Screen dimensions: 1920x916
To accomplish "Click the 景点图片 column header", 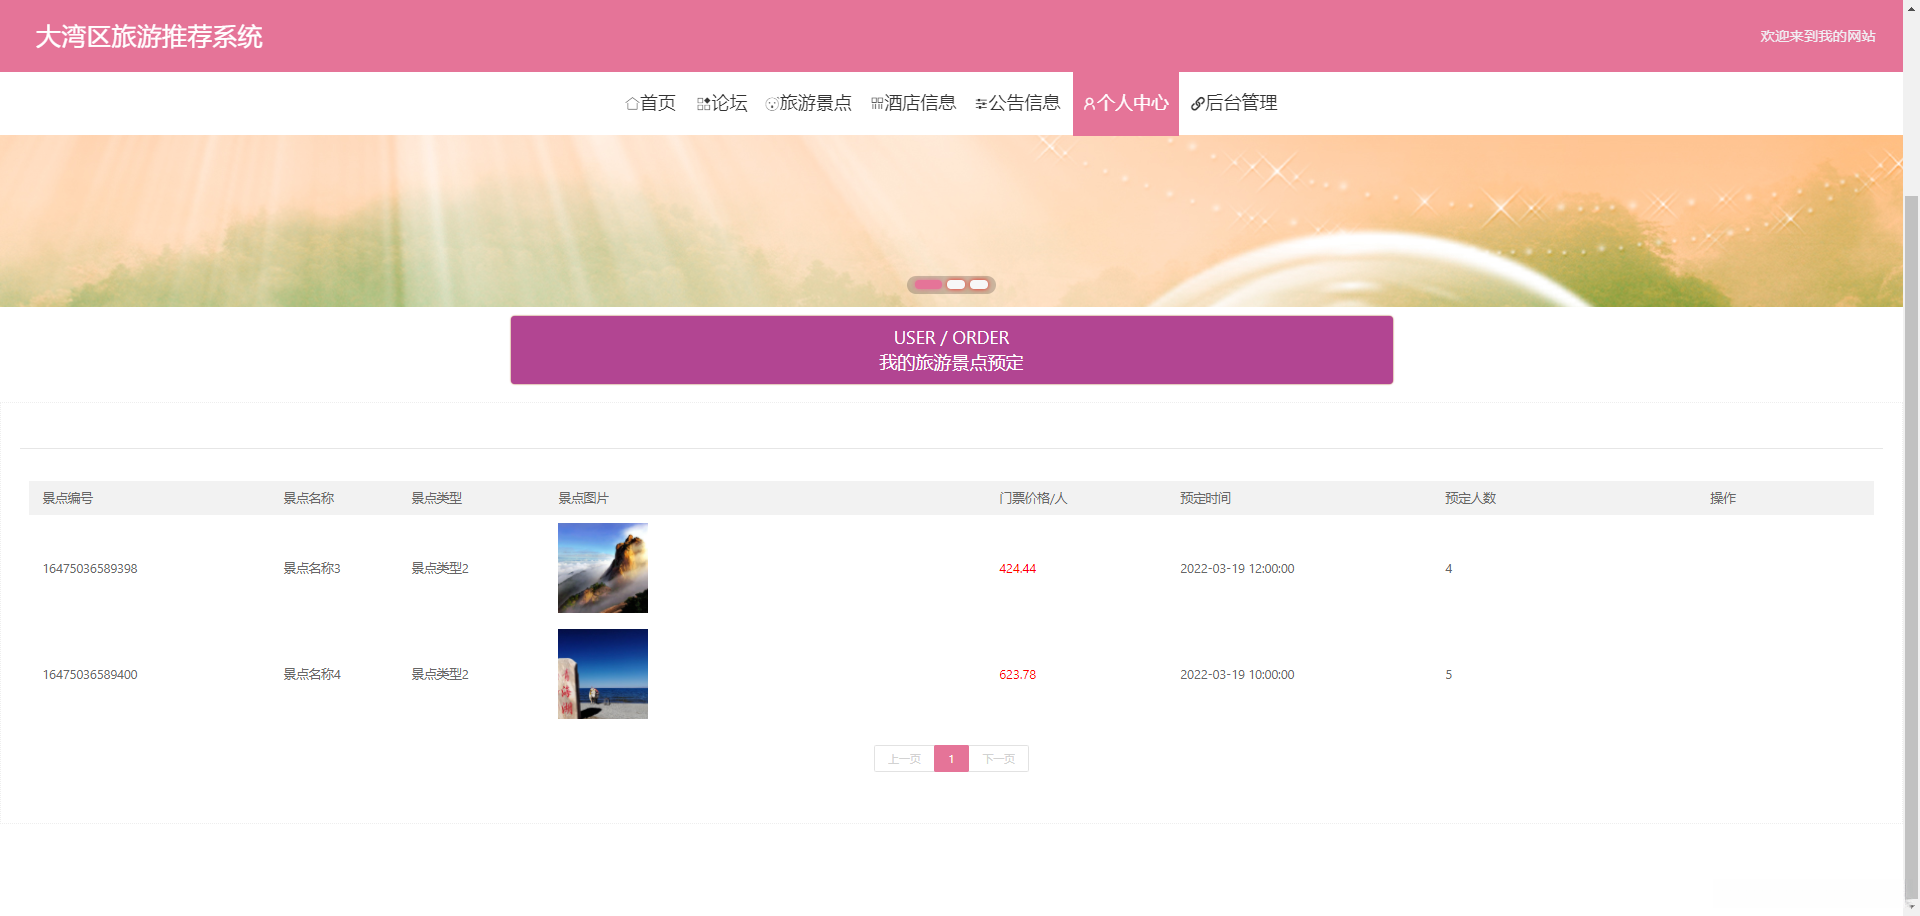I will click(583, 498).
